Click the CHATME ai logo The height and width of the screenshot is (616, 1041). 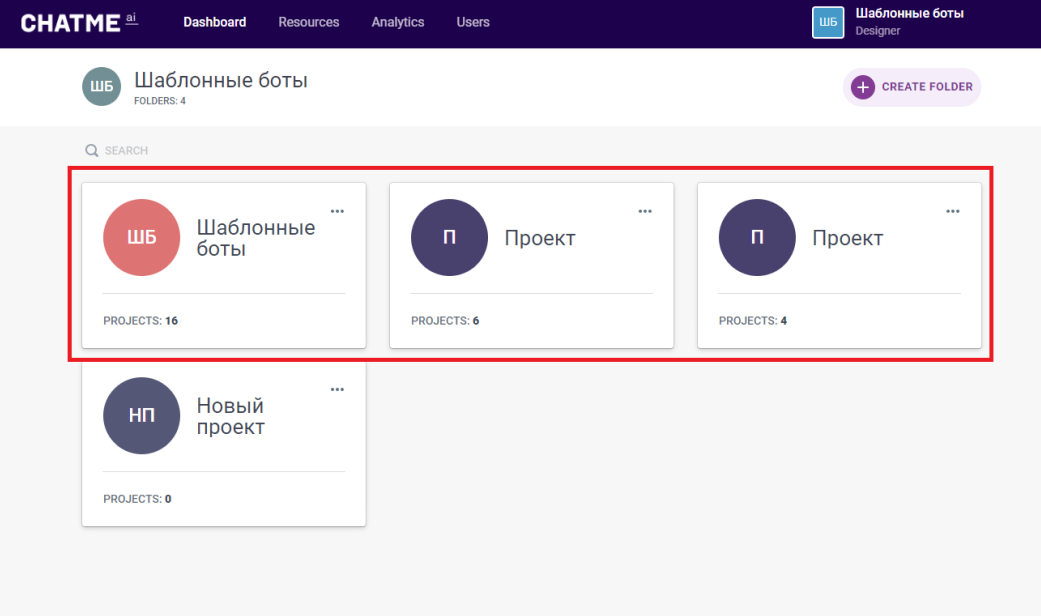(80, 23)
